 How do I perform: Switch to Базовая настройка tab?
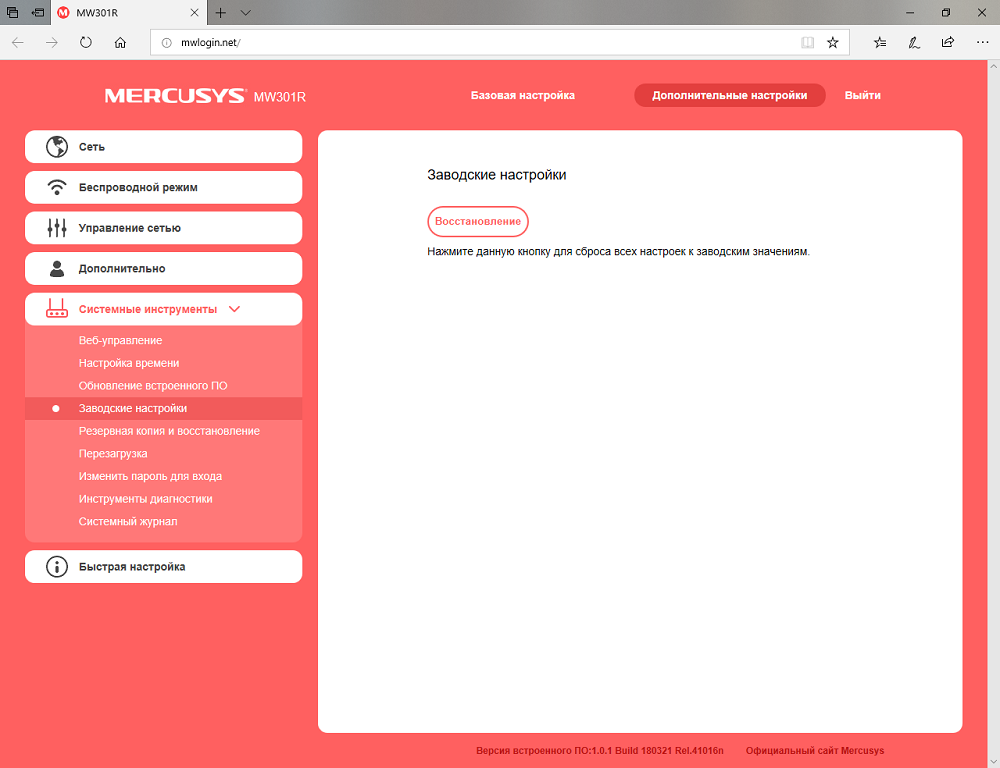(x=523, y=95)
